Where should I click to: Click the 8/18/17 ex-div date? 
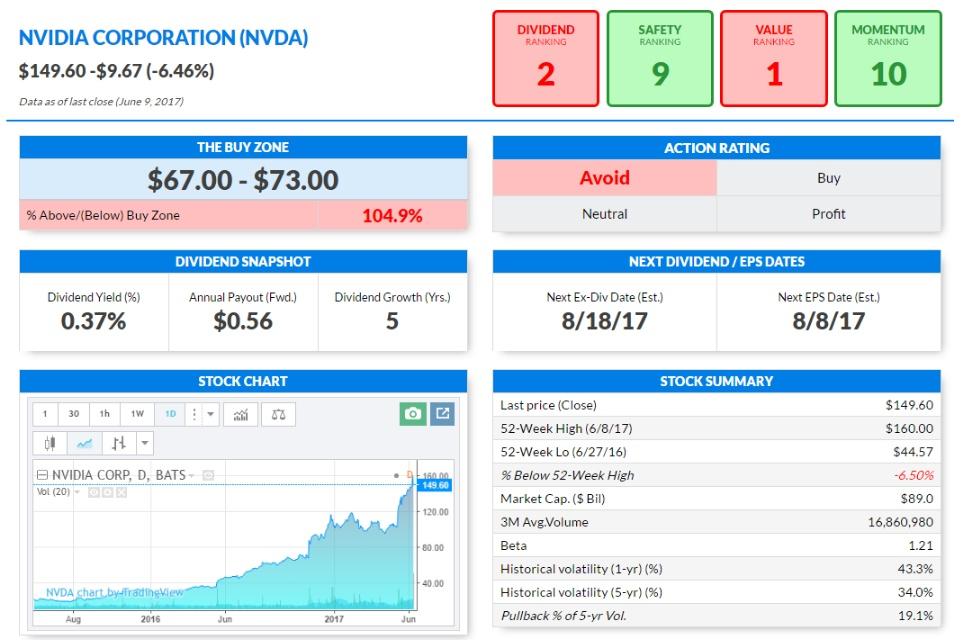pos(604,321)
